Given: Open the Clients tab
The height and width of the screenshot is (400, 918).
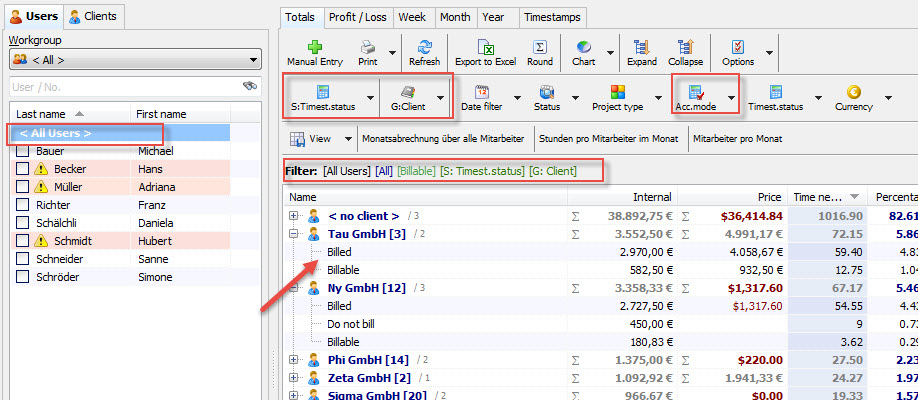Looking at the screenshot, I should click(93, 16).
